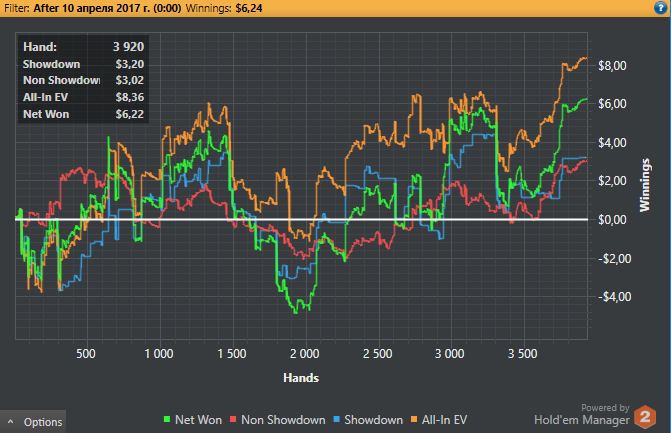The image size is (671, 433).
Task: Click the -$4,00 y-axis label
Action: tap(615, 297)
